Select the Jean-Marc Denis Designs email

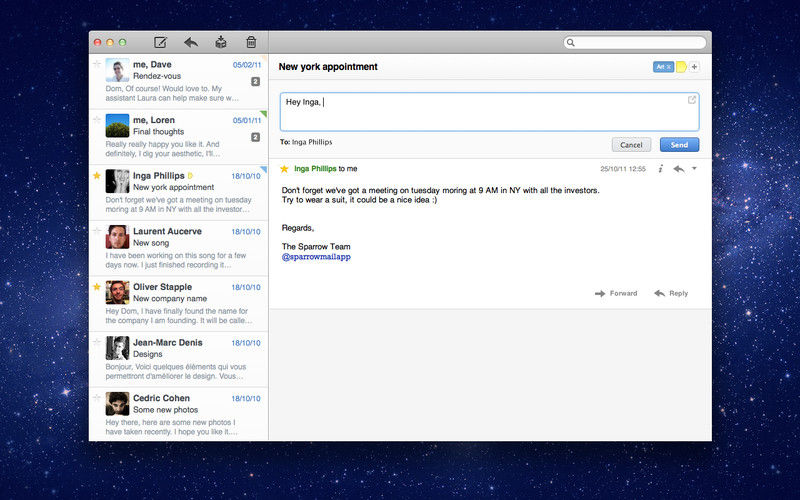[179, 359]
